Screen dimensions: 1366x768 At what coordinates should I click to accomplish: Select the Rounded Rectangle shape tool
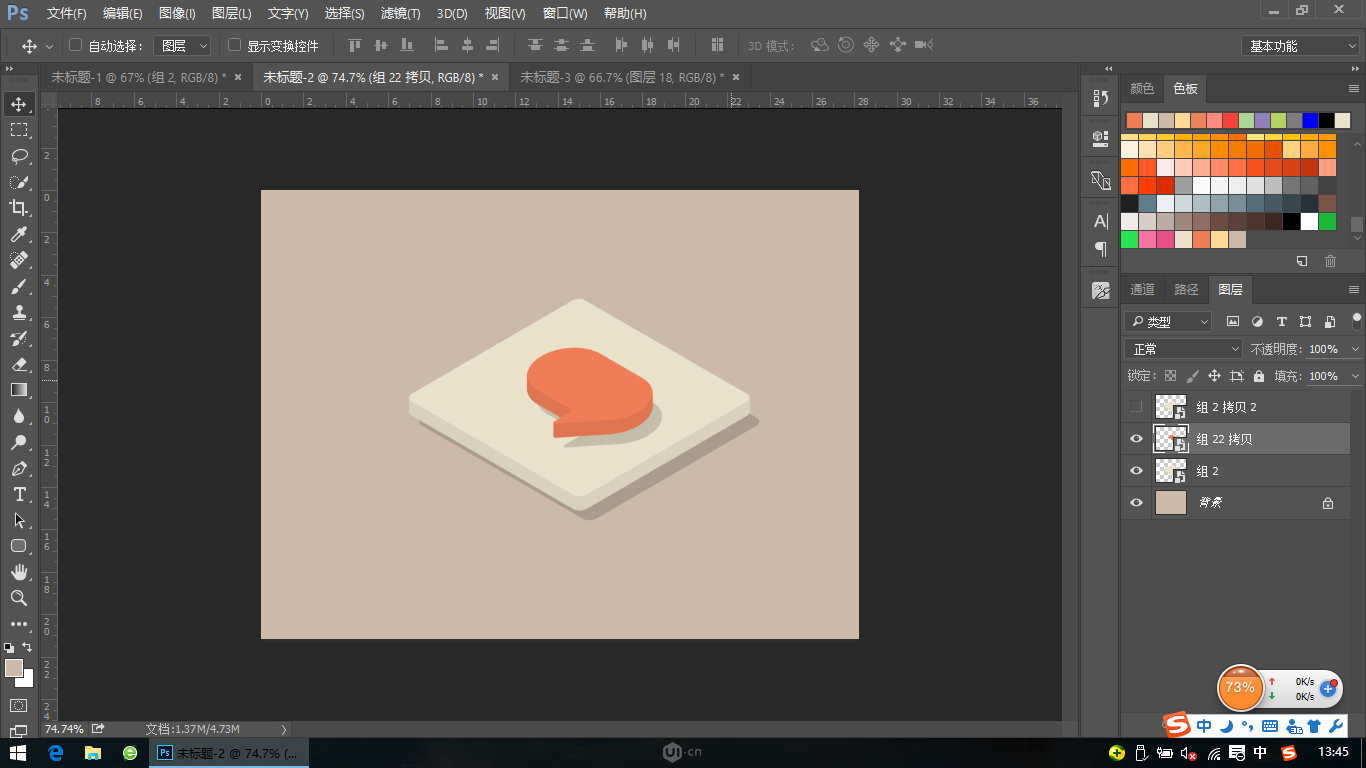tap(18, 546)
